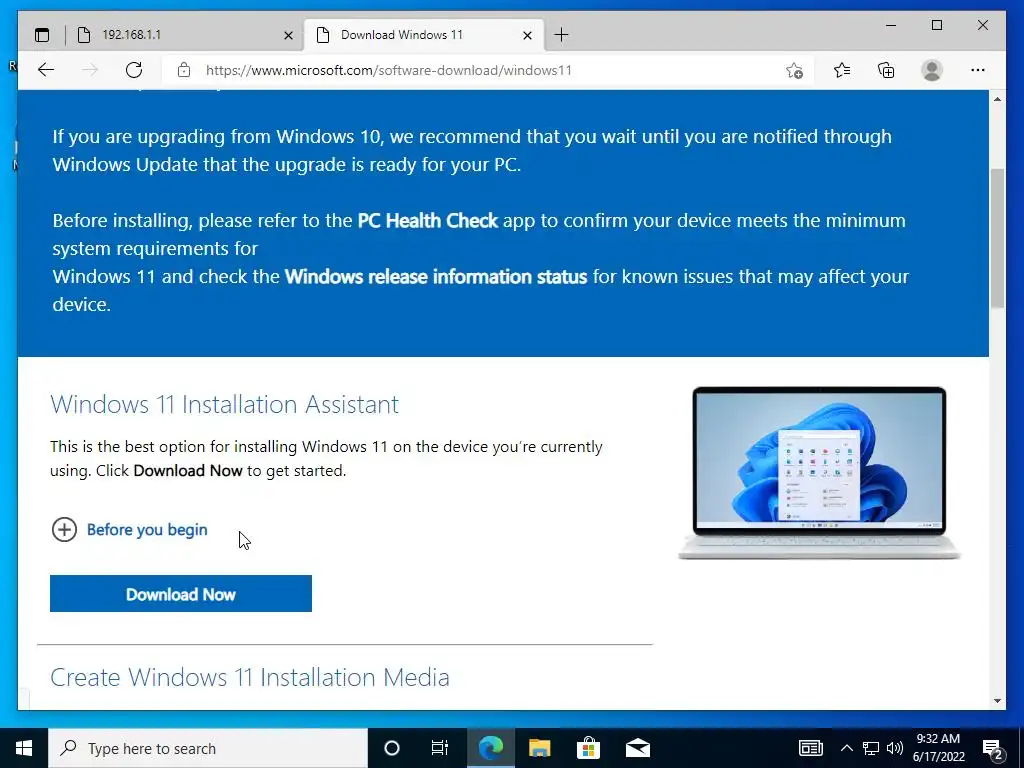The height and width of the screenshot is (768, 1024).
Task: View site information lock icon
Action: pos(184,70)
